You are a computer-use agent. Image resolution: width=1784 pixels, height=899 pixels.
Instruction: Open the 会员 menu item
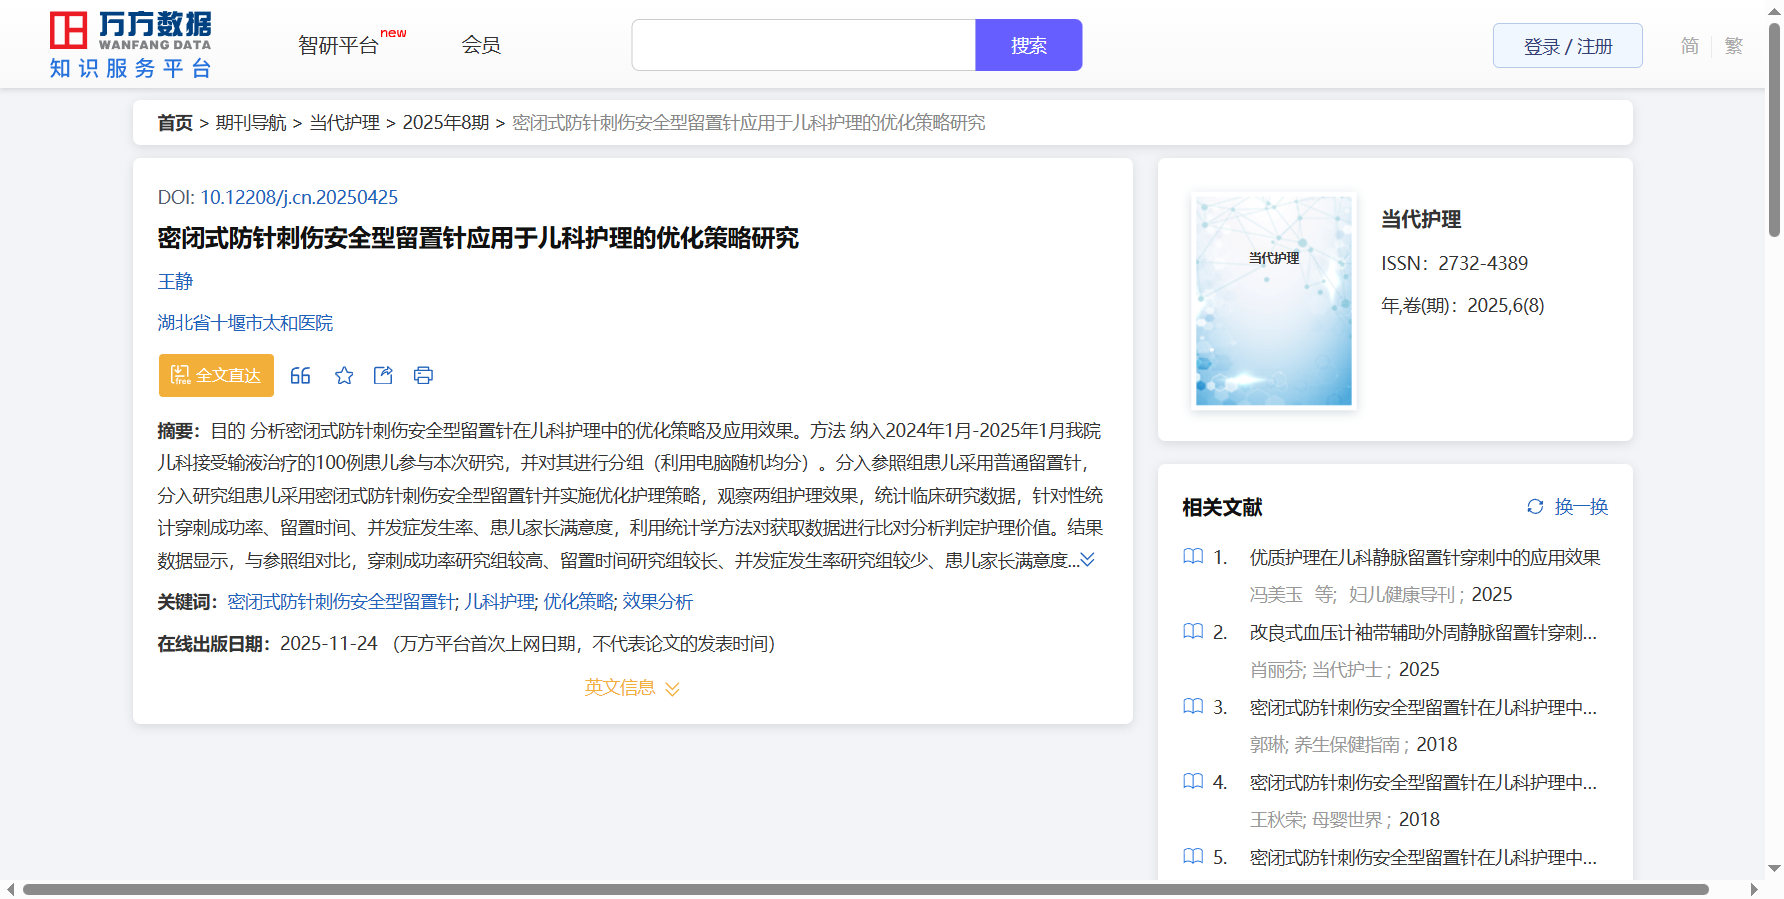click(x=481, y=45)
